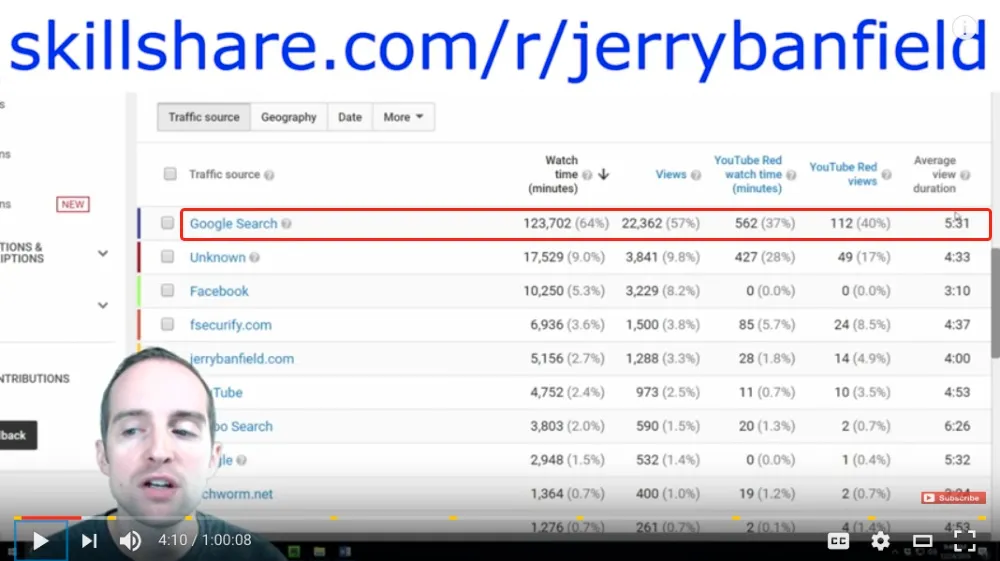Seek using the video progress bar

(500, 518)
